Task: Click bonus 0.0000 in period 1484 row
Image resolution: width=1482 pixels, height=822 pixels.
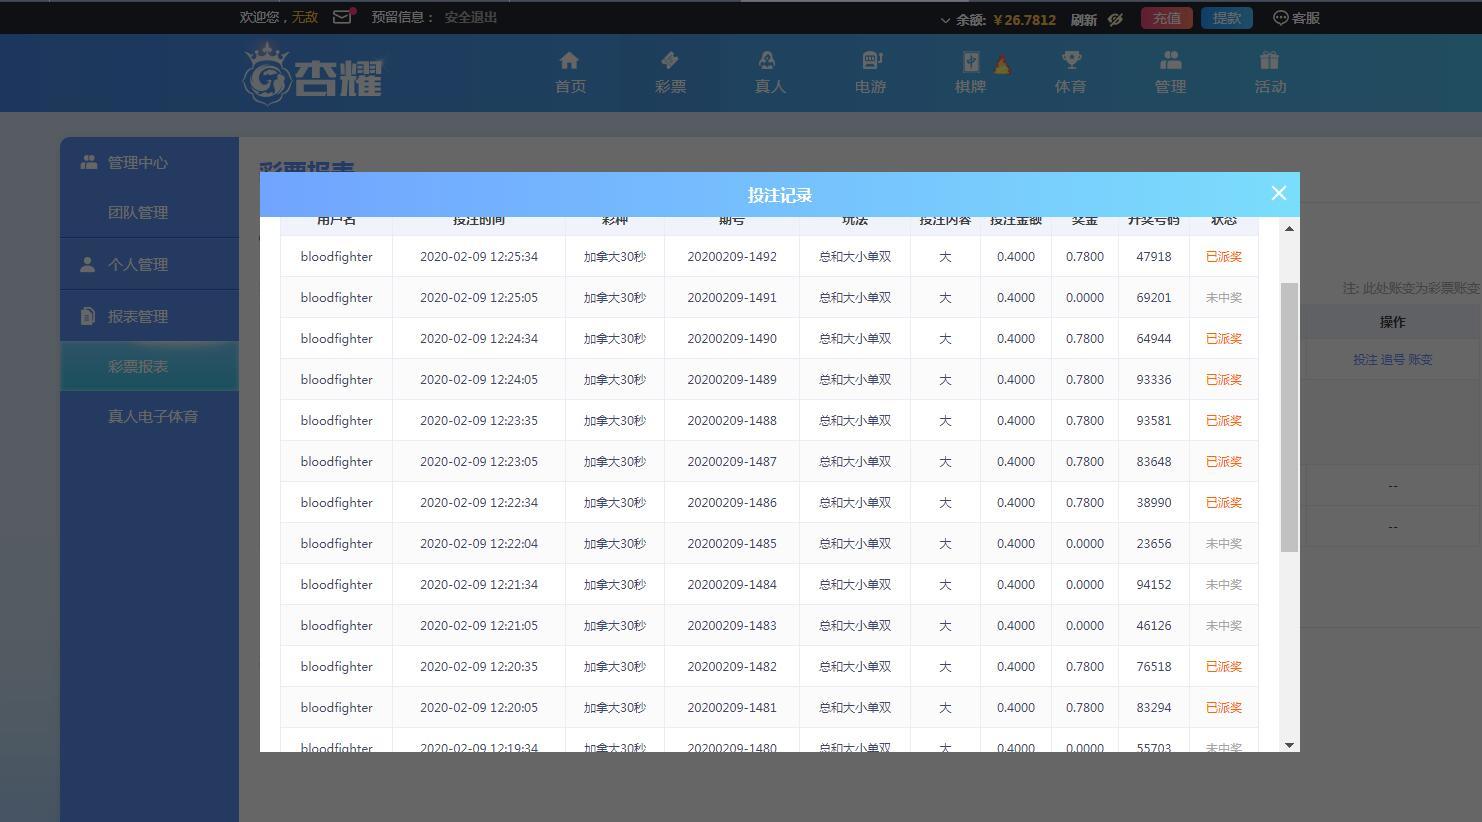Action: 1085,585
